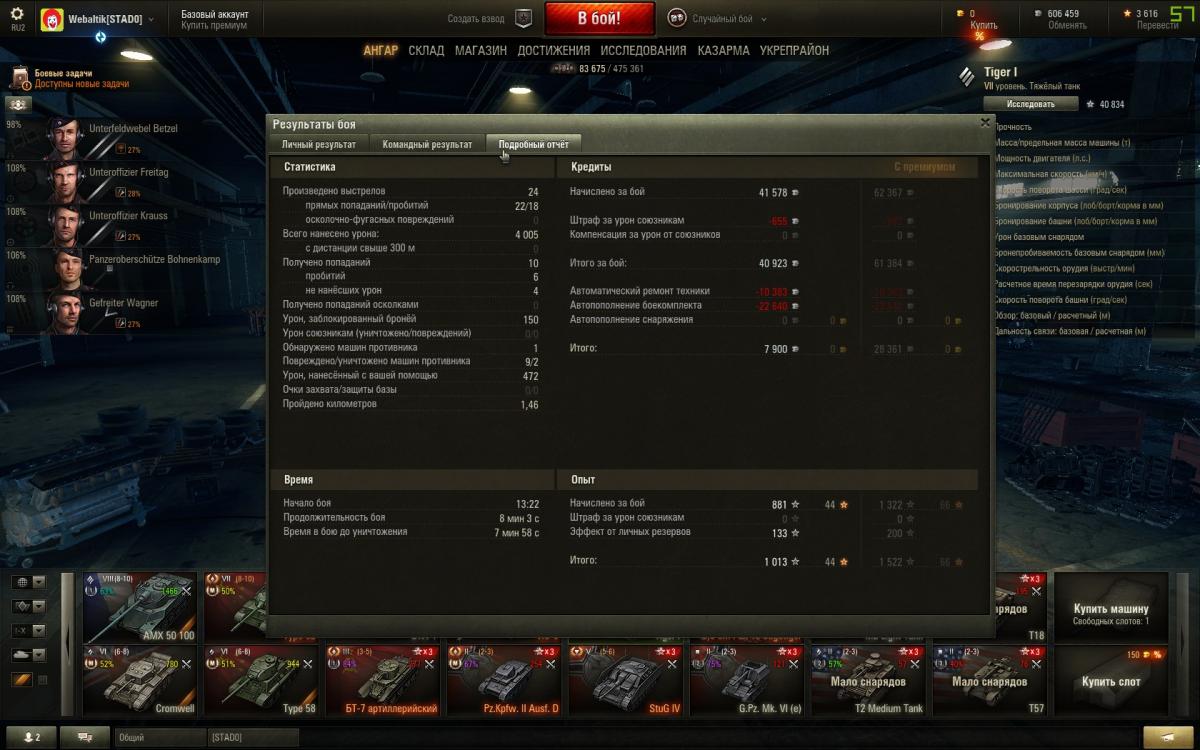Open the chat channels icon button
The height and width of the screenshot is (750, 1200).
coord(85,737)
